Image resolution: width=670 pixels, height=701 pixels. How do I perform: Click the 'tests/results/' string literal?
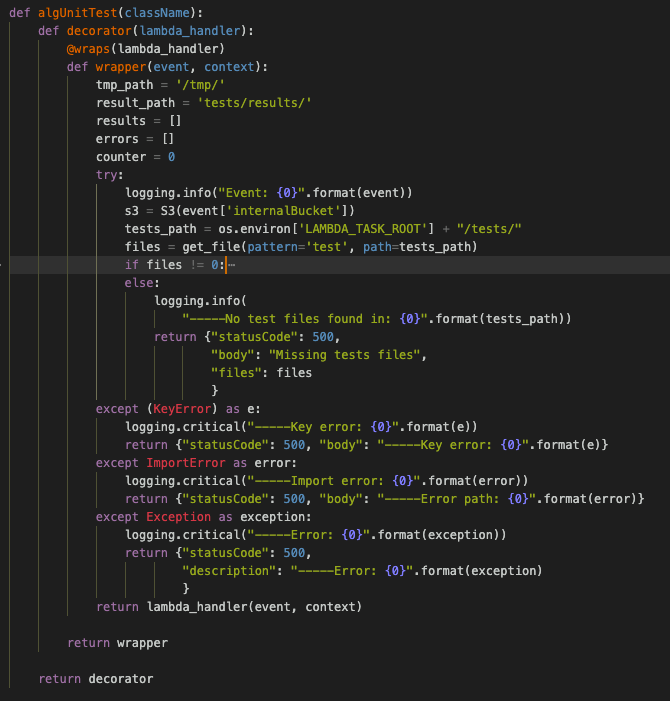coord(257,103)
